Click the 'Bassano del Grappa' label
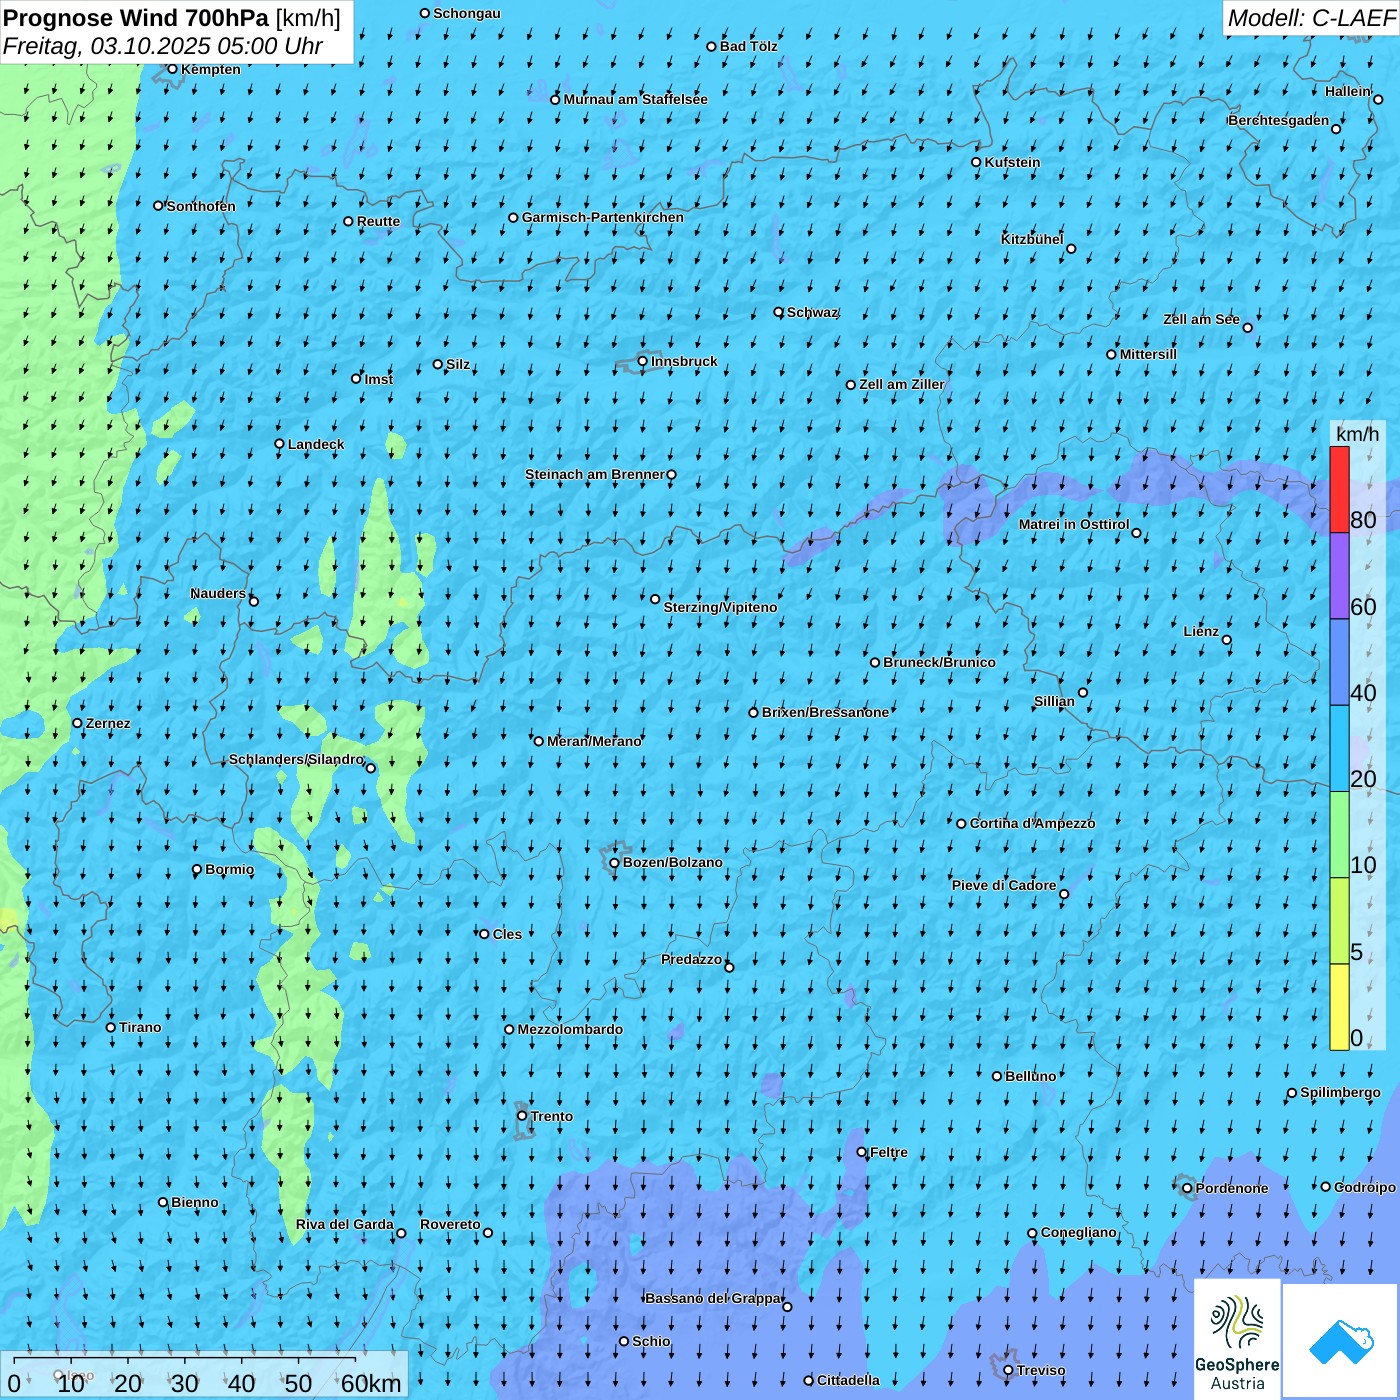Image resolution: width=1400 pixels, height=1400 pixels. pos(714,1298)
